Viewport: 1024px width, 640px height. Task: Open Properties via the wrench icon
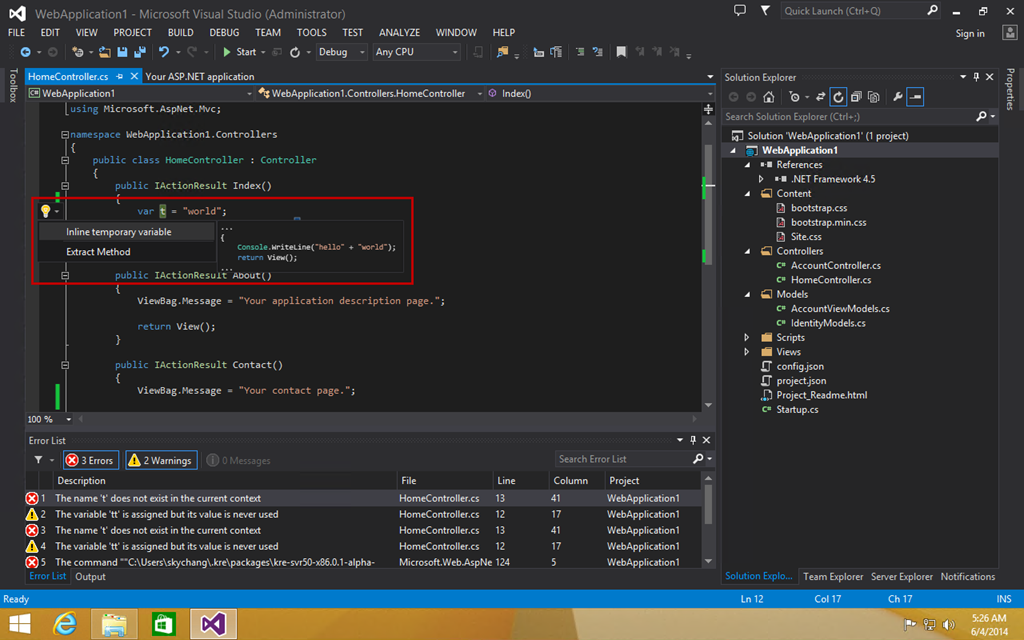coord(898,97)
